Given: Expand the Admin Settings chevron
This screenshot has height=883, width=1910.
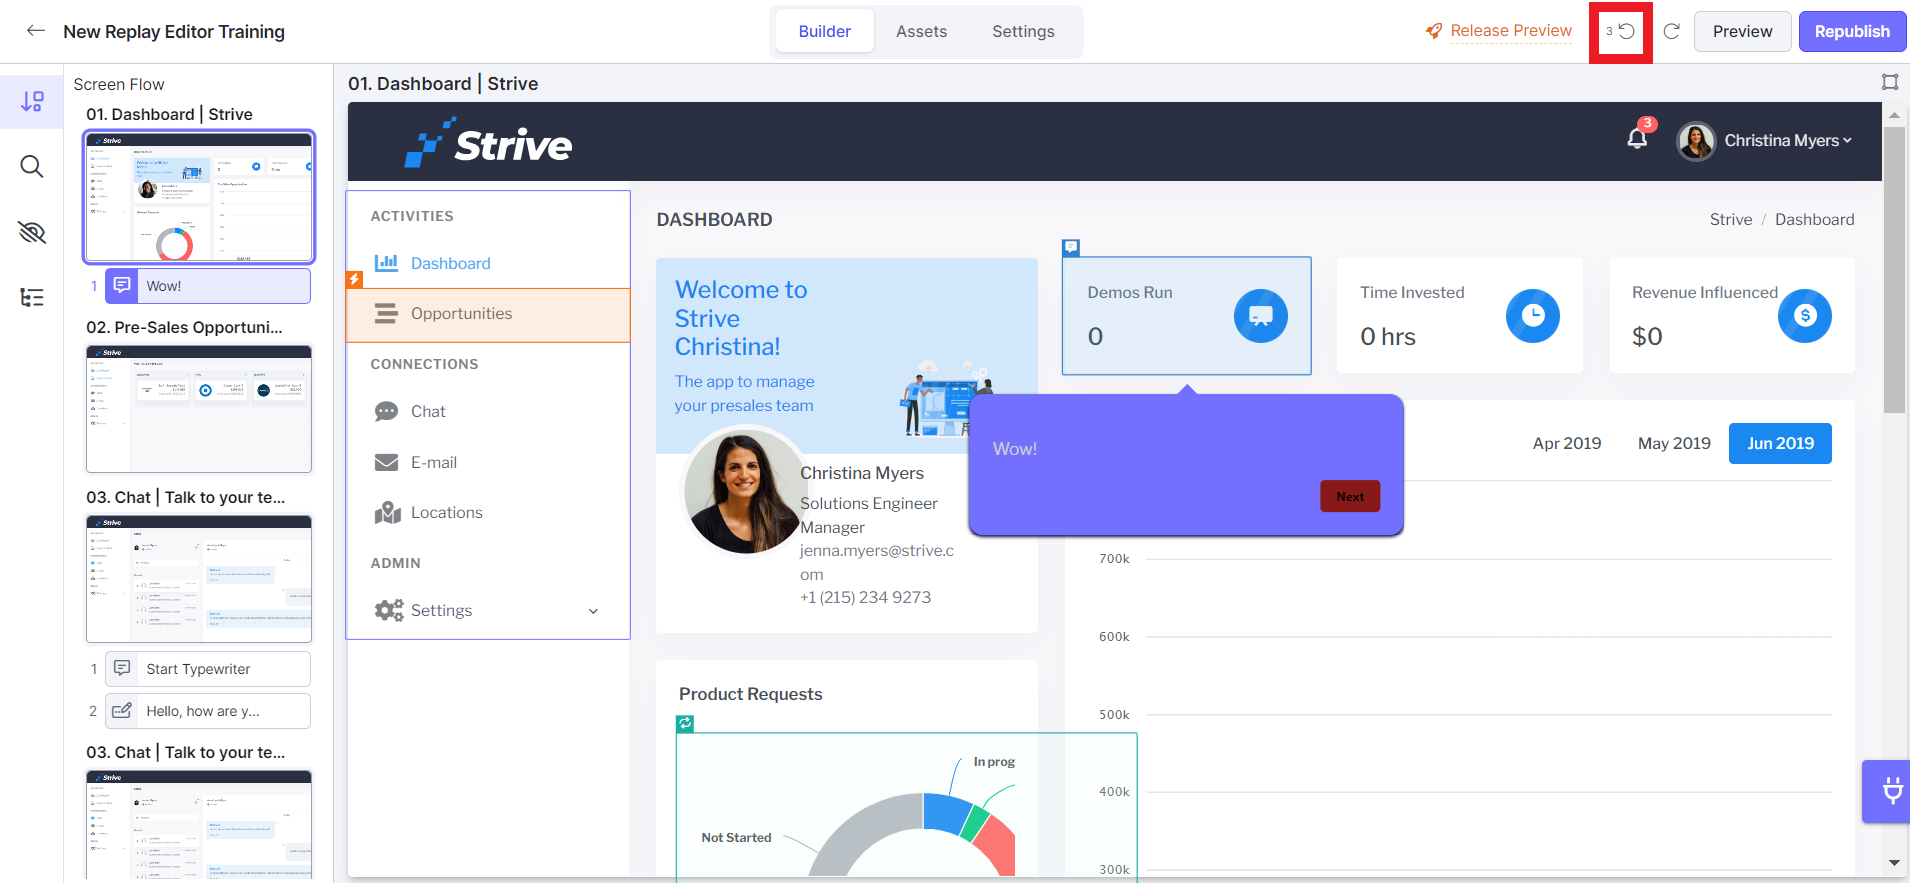Looking at the screenshot, I should (593, 611).
